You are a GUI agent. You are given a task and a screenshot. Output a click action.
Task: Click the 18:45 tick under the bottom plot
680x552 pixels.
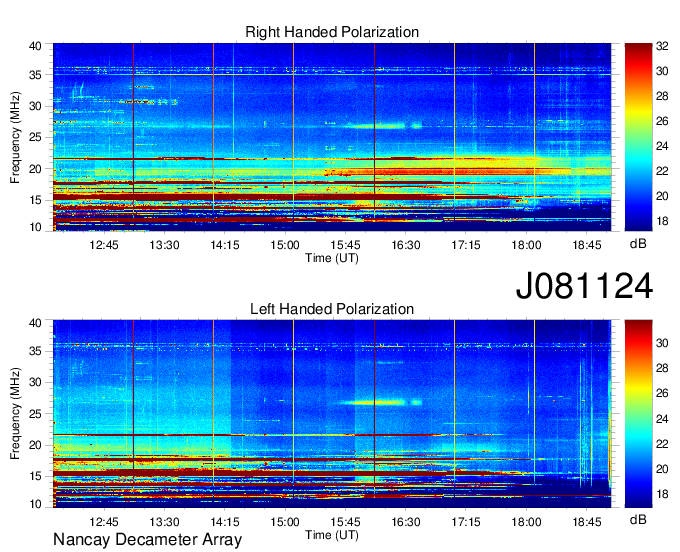587,522
